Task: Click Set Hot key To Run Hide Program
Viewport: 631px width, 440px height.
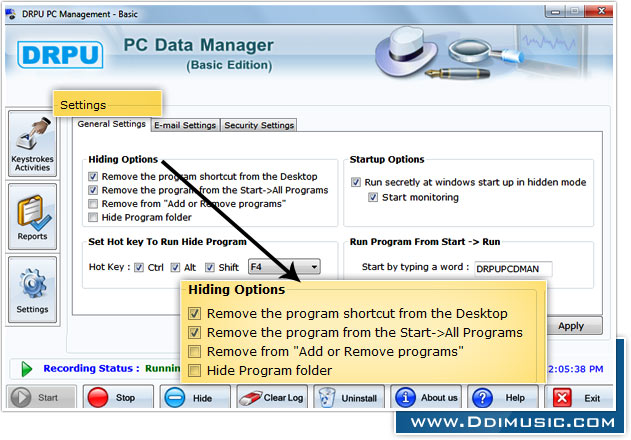Action: pyautogui.click(x=167, y=242)
